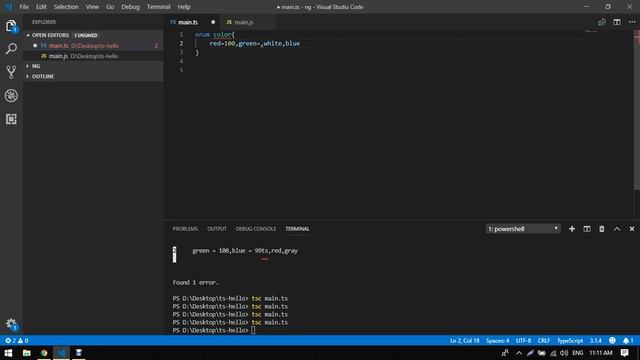
Task: Change the CRLF end of line setting
Action: [x=544, y=340]
